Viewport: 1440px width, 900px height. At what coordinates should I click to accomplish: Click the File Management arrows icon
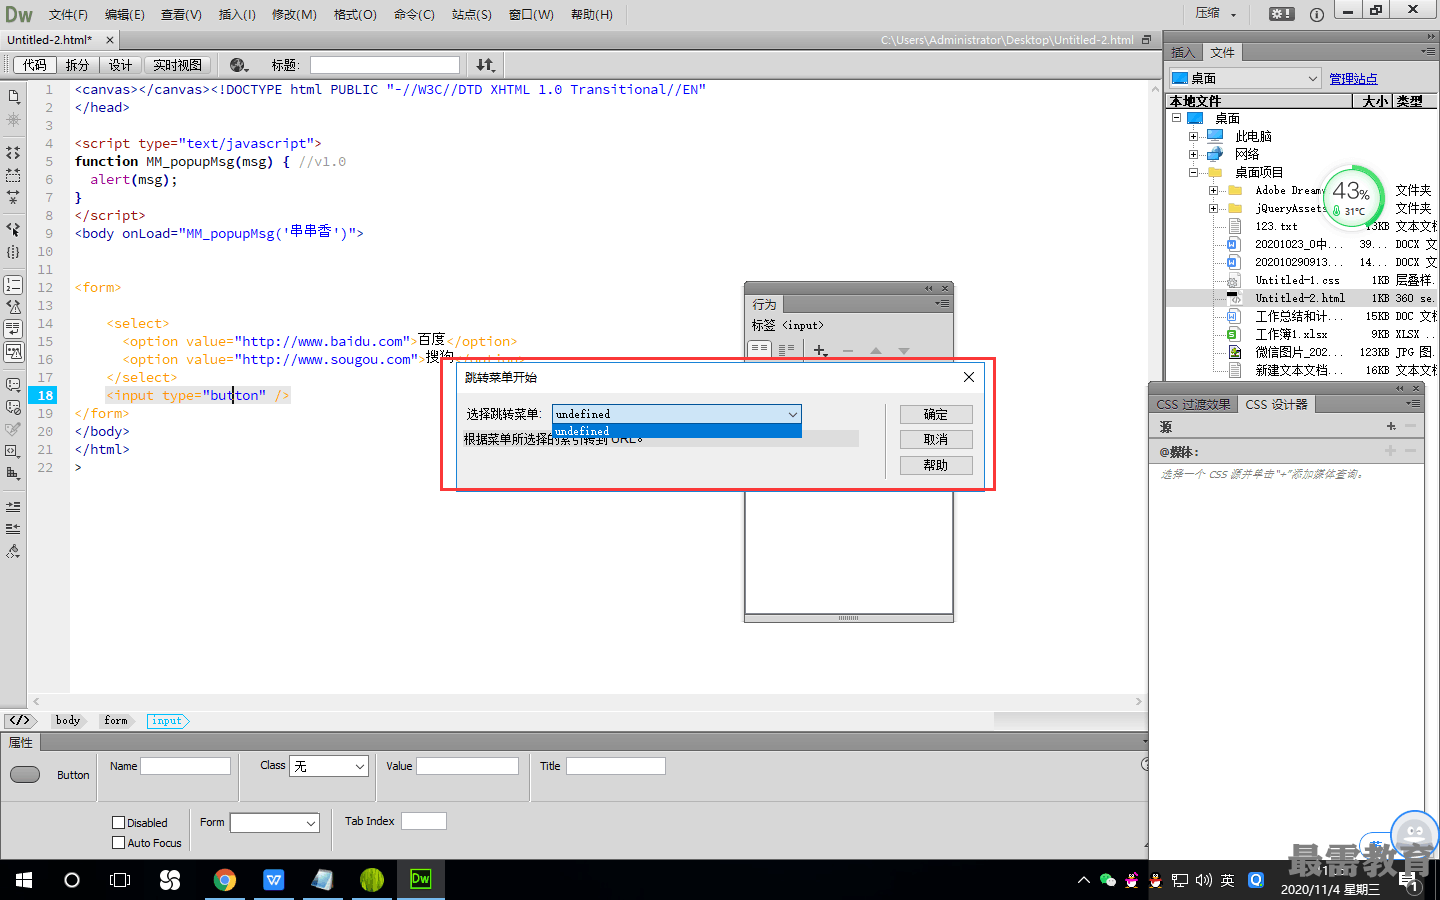[x=485, y=65]
